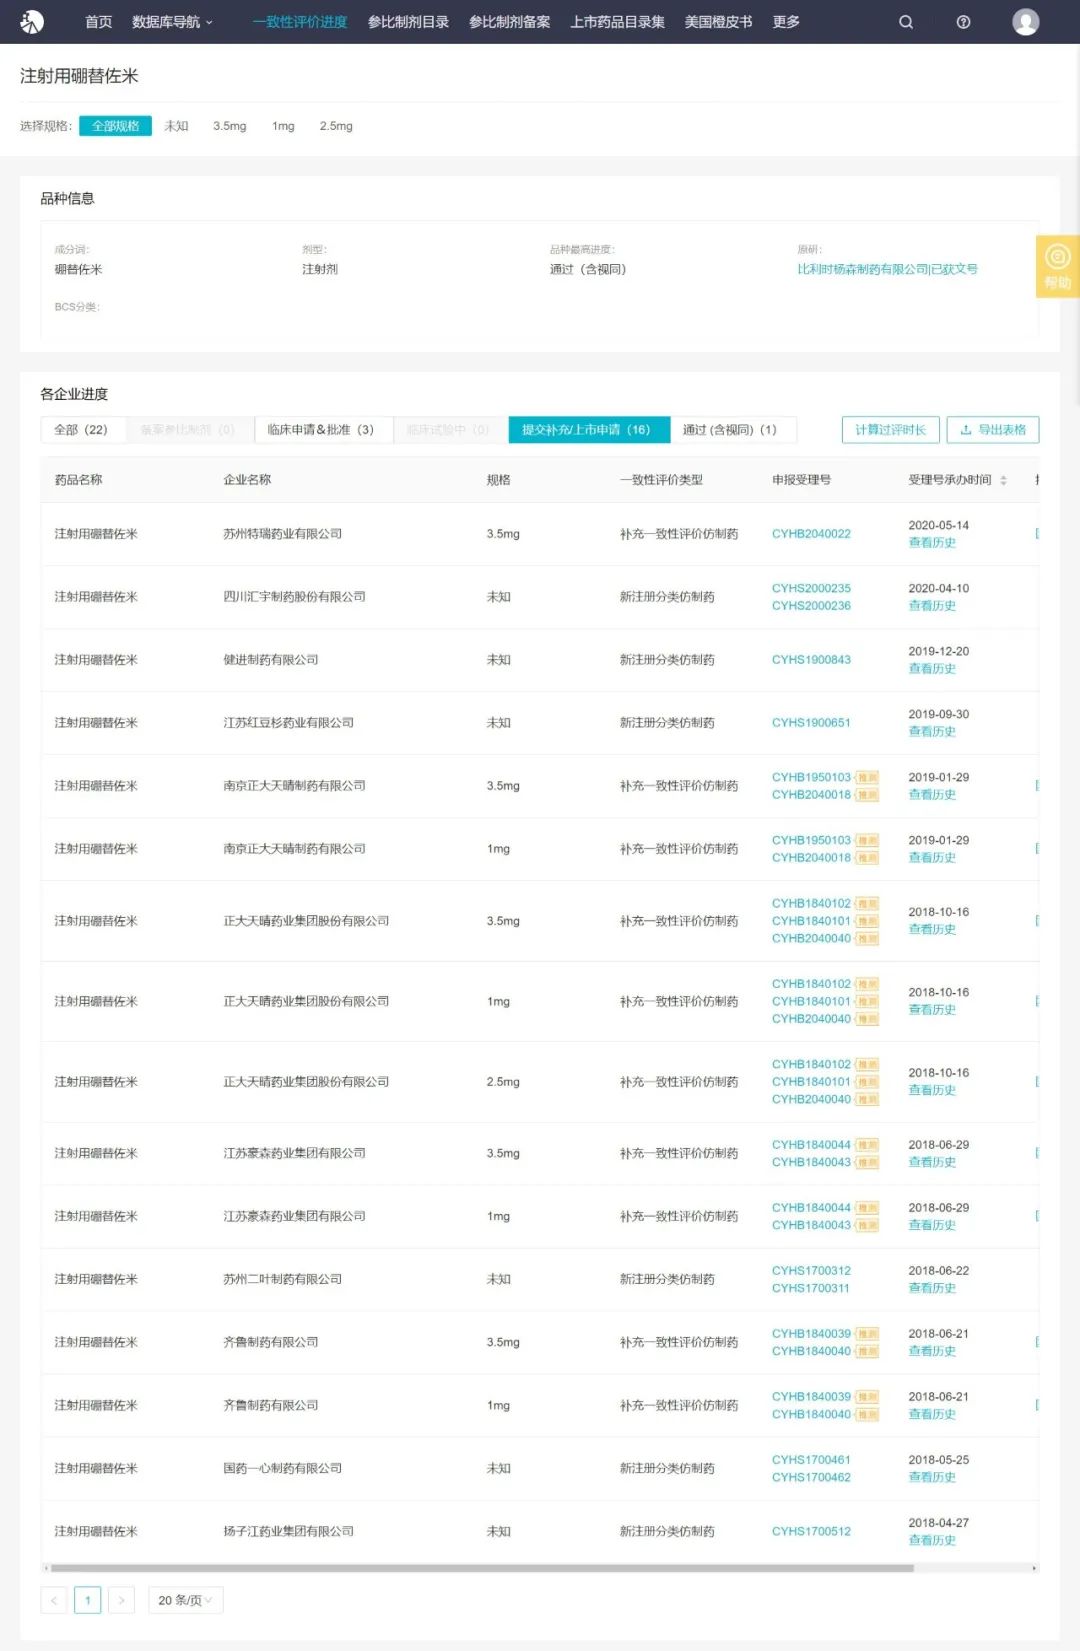Screen dimensions: 1080x1651
Task: Select page 1 in pagination
Action: (88, 1600)
